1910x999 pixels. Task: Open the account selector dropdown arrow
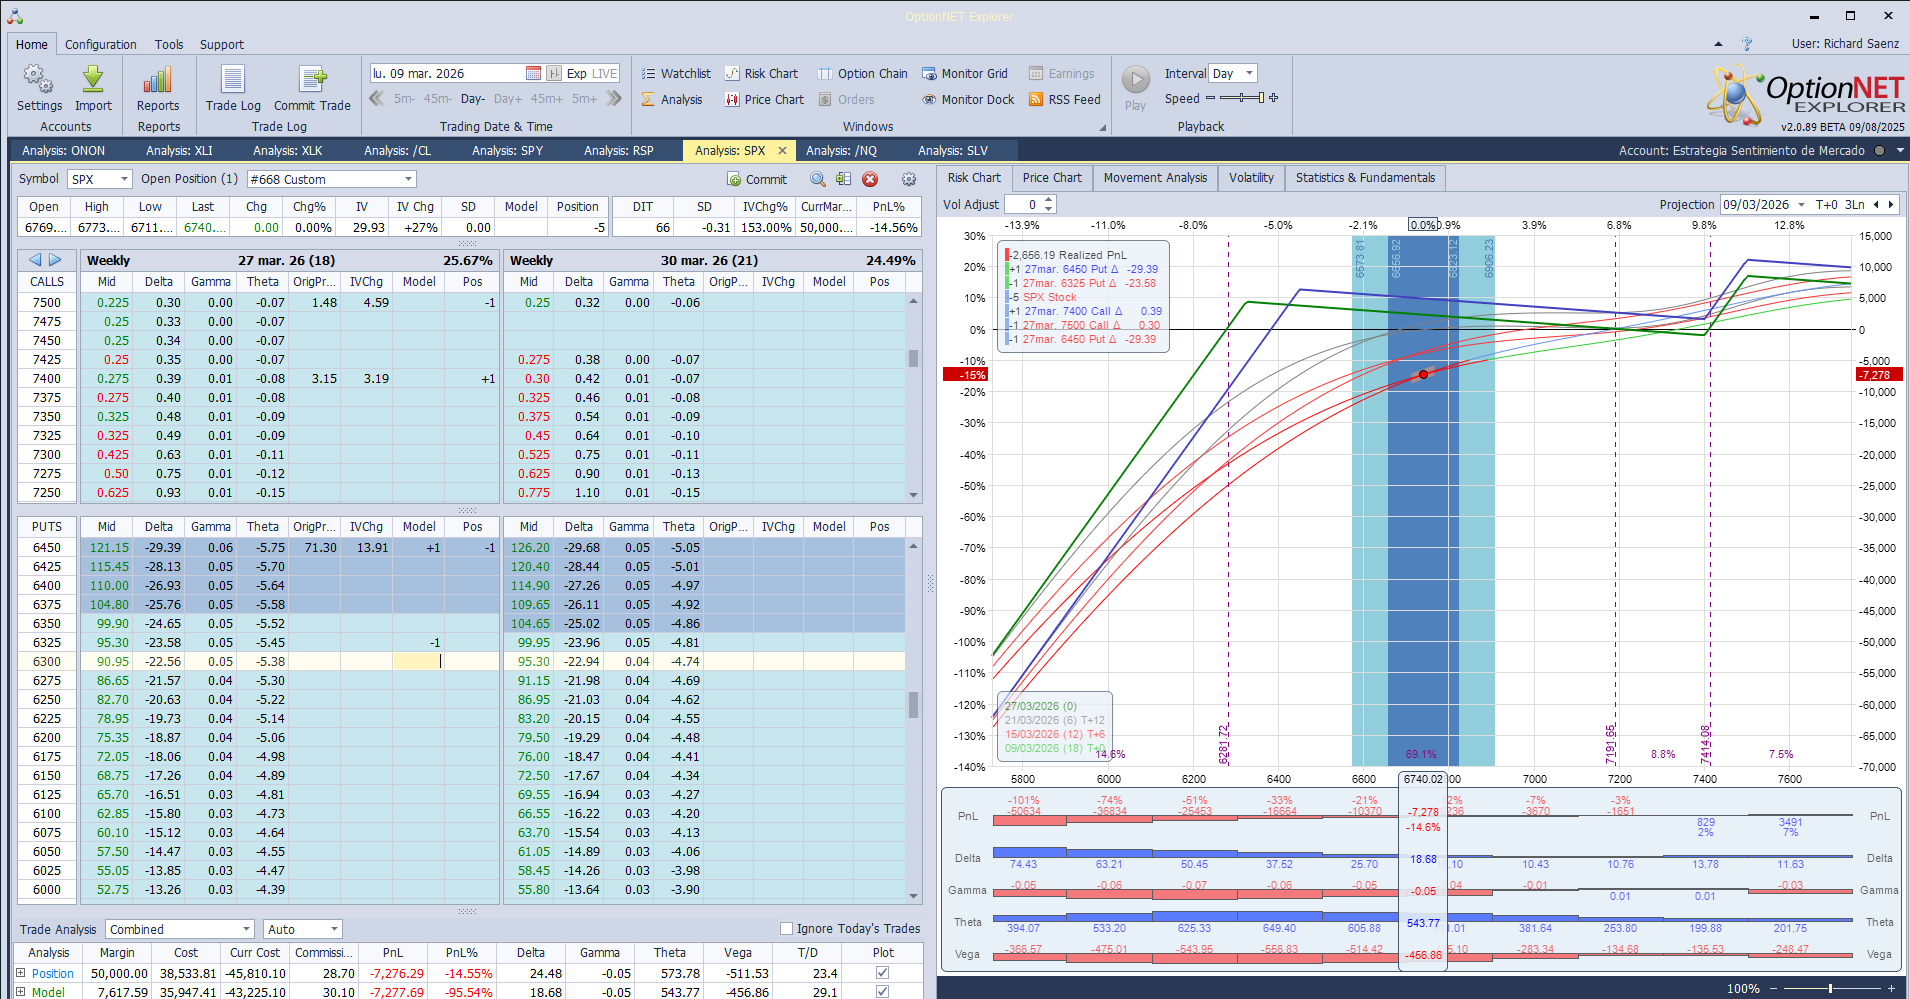point(1900,151)
